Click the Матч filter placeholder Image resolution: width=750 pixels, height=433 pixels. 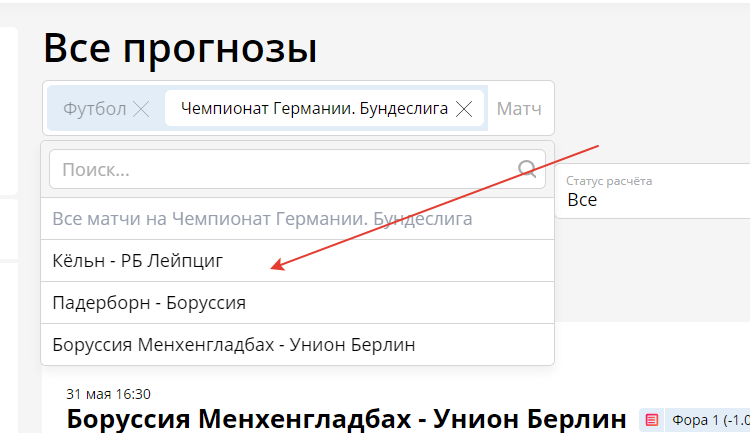click(x=519, y=109)
